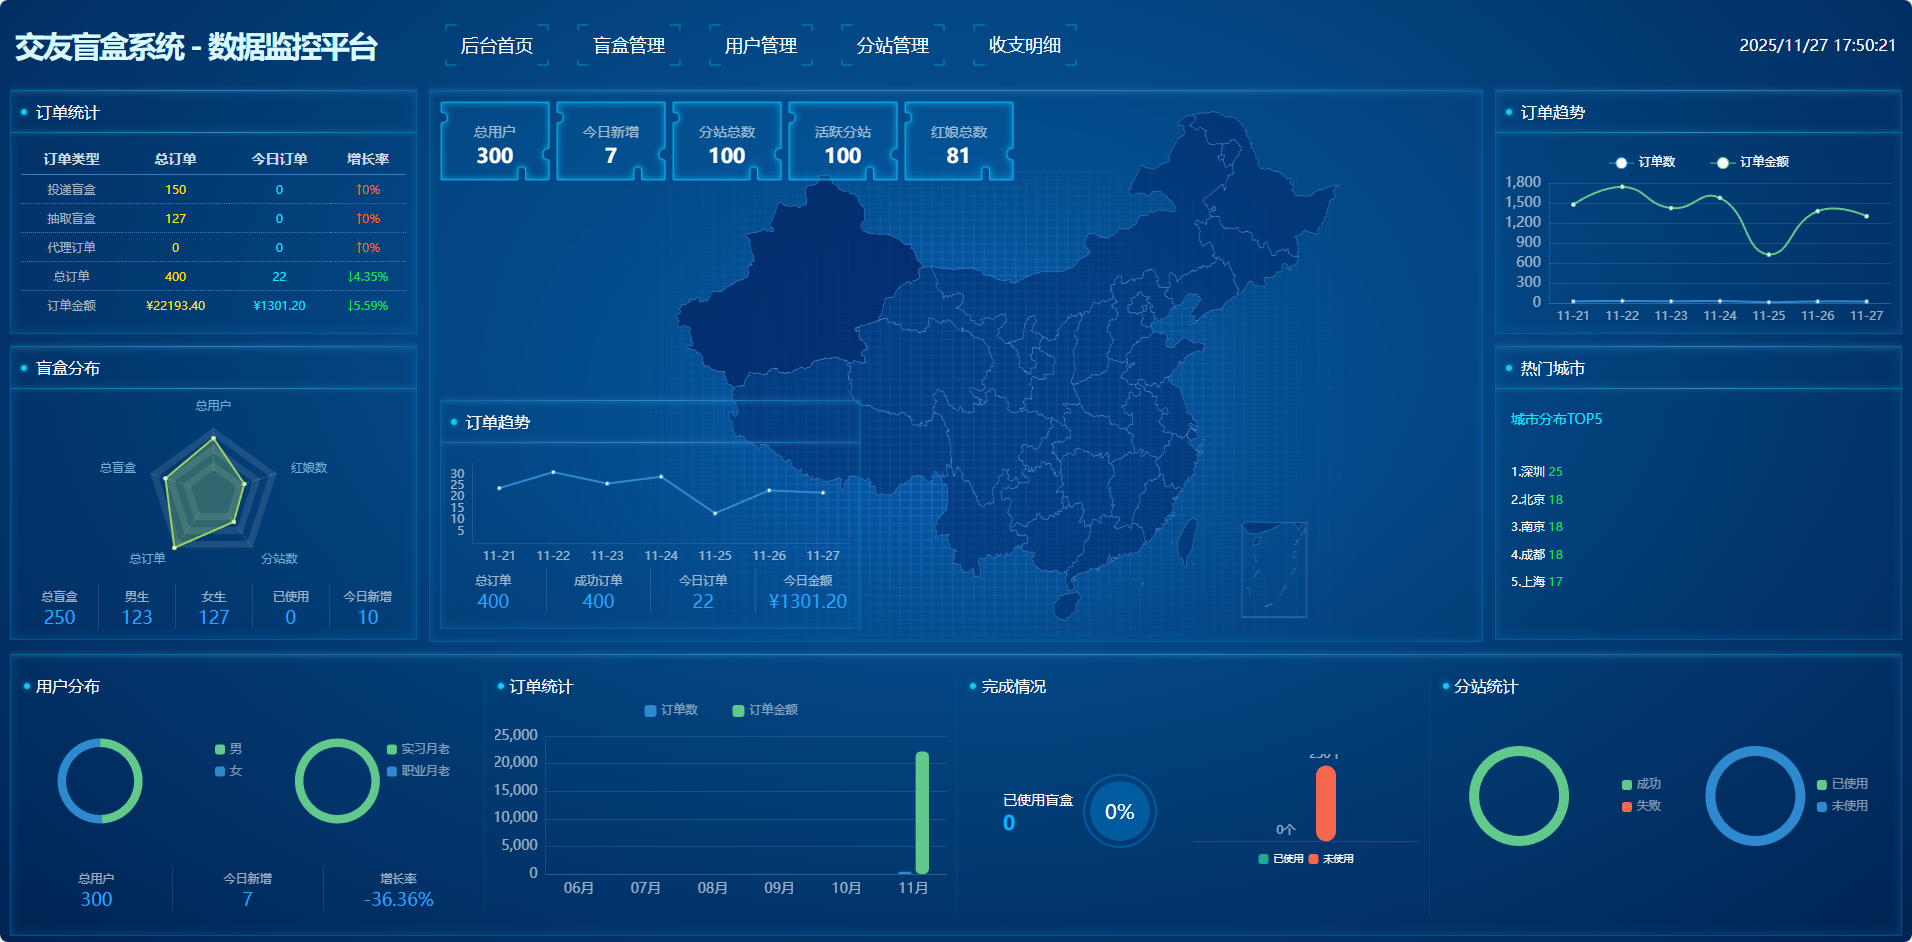Viewport: 1912px width, 942px height.
Task: View the 收支明细 page
Action: click(x=1024, y=46)
